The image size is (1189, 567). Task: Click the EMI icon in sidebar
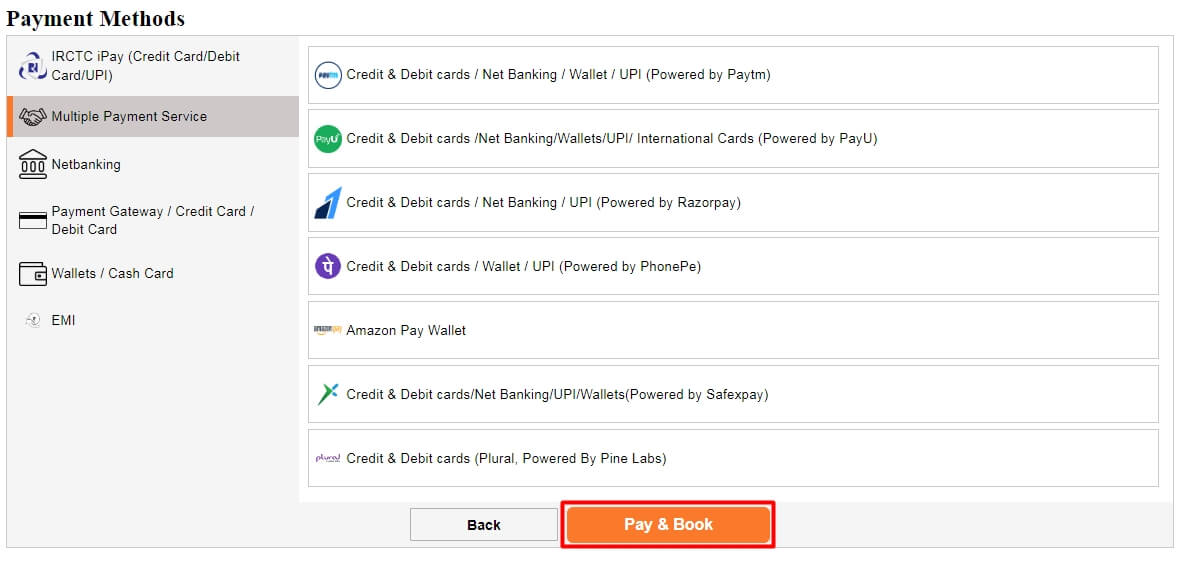coord(33,321)
